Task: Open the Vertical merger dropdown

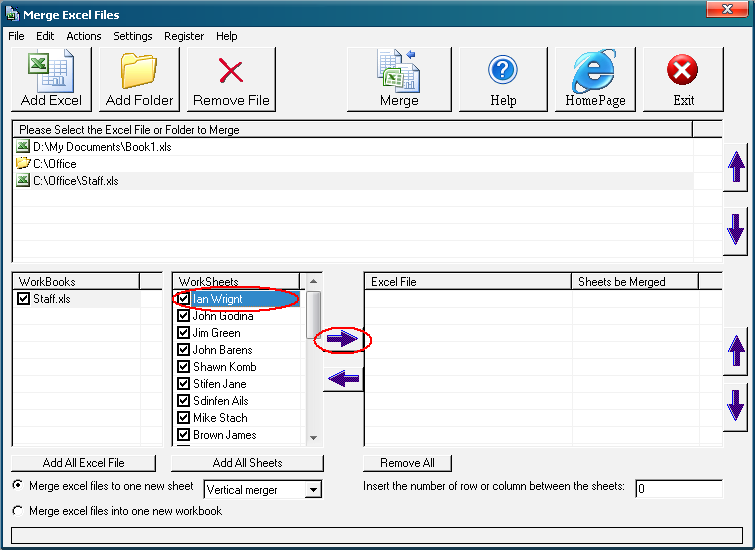Action: point(313,490)
